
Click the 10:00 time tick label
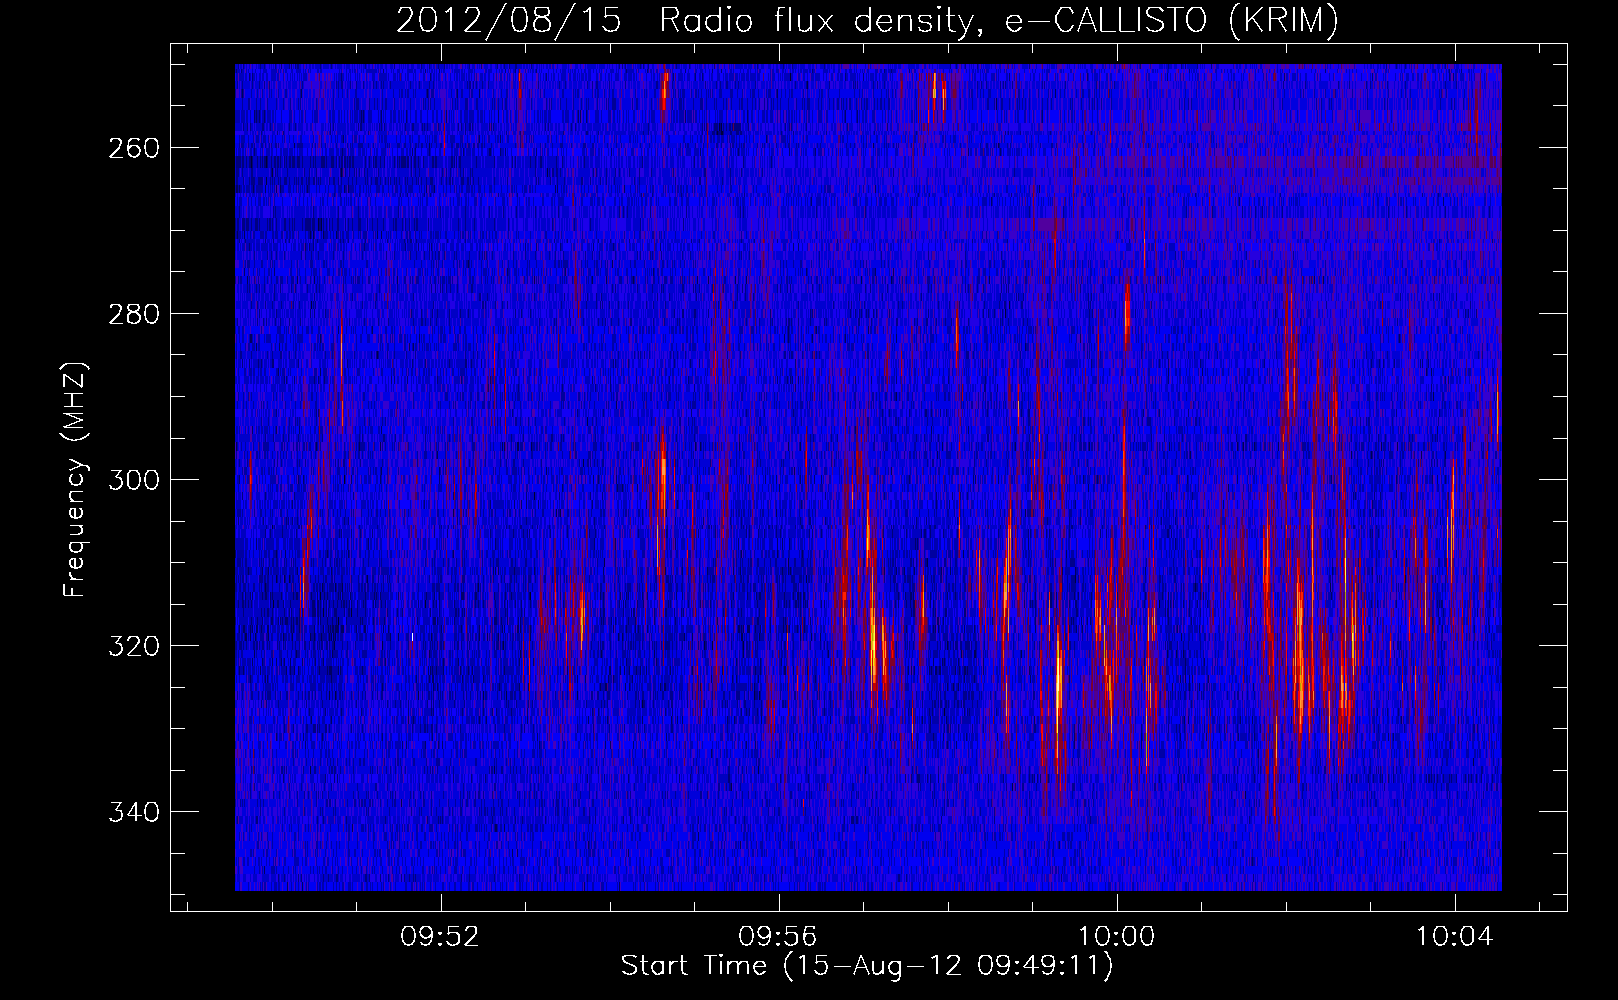1116,937
